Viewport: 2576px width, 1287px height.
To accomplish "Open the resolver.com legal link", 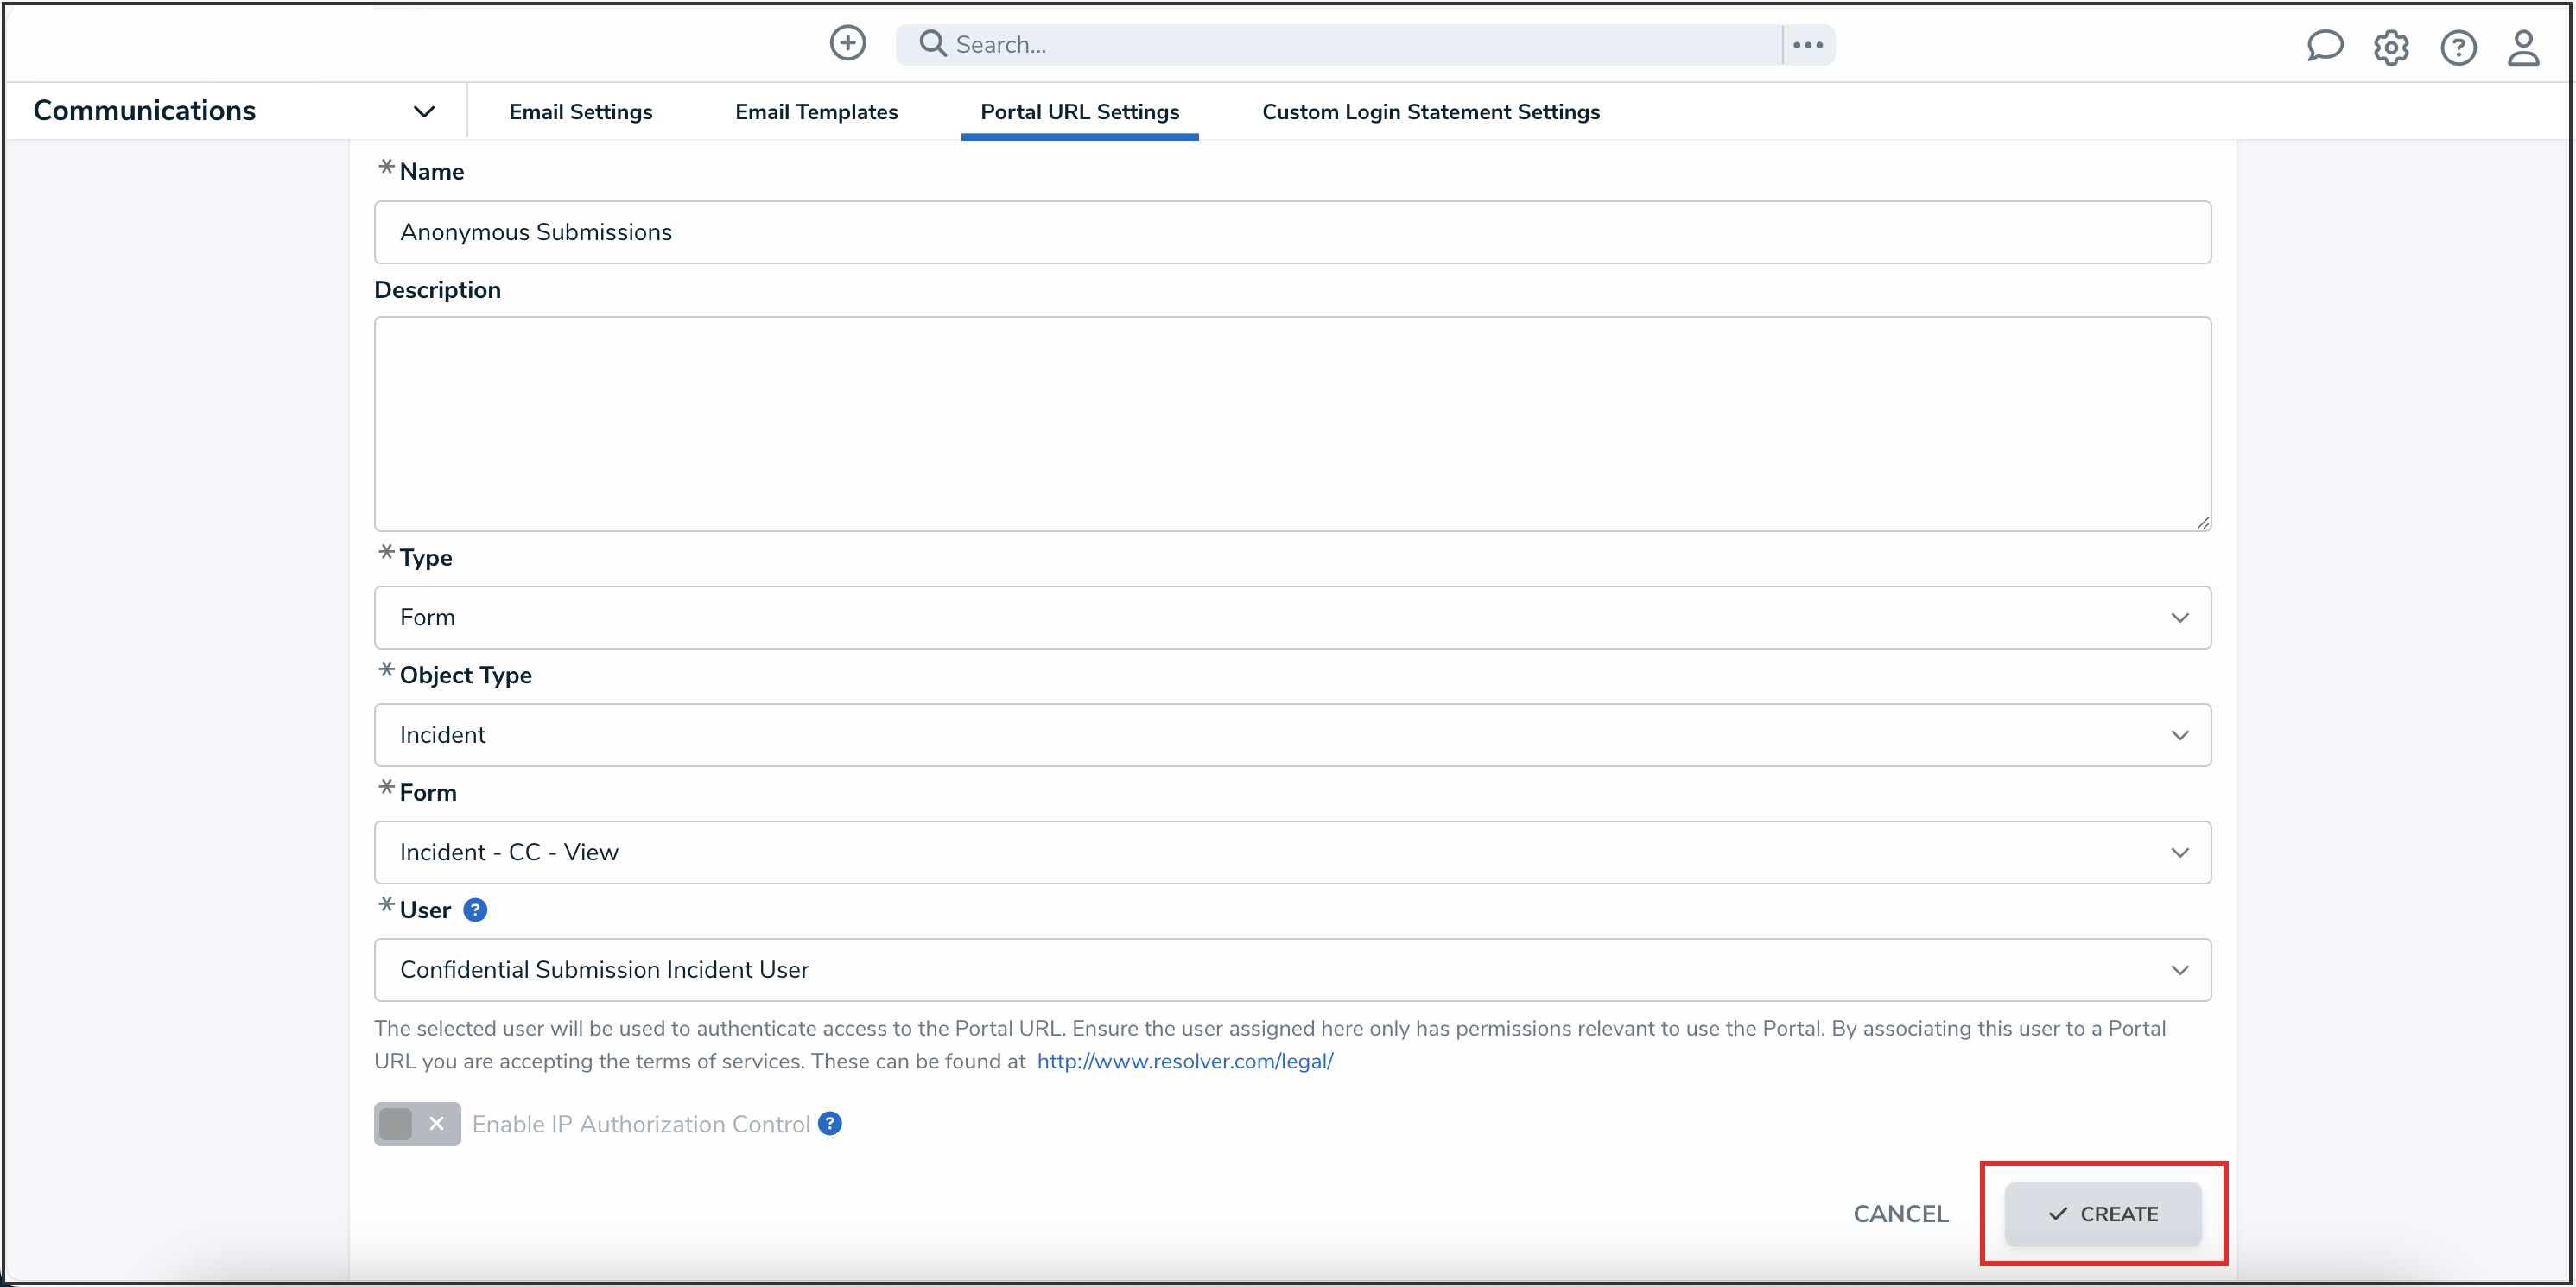I will pos(1184,1061).
